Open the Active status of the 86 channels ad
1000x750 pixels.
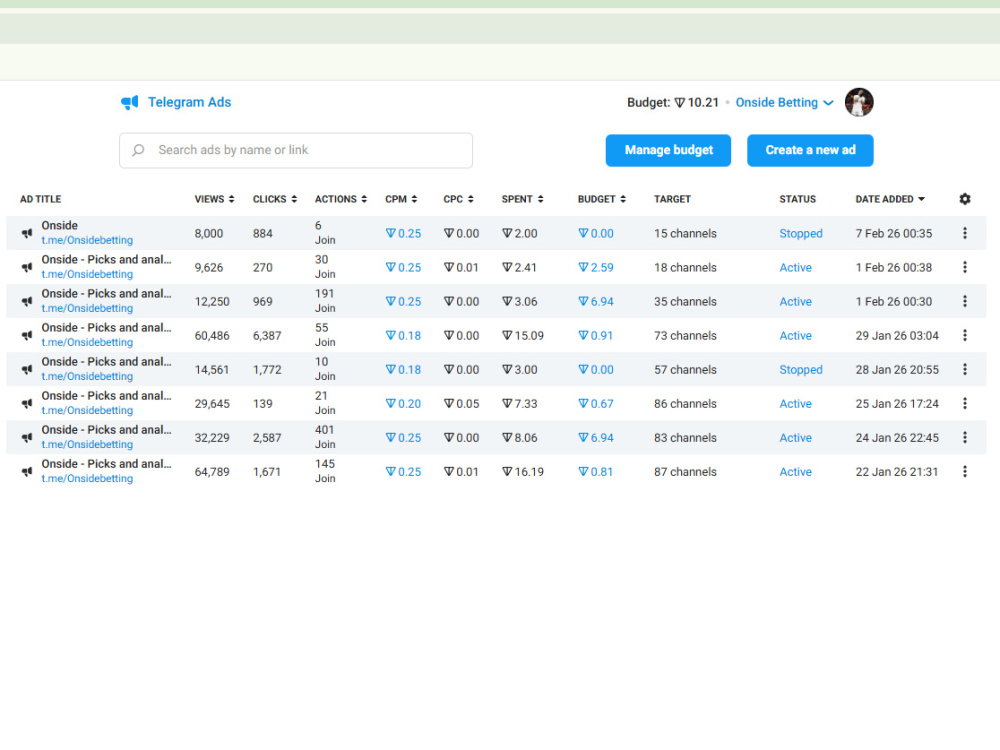tap(795, 404)
